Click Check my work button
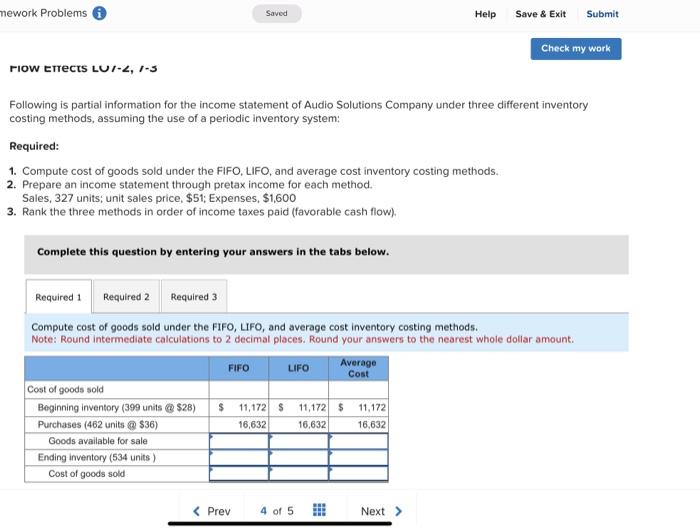Image resolution: width=700 pixels, height=532 pixels. [576, 49]
